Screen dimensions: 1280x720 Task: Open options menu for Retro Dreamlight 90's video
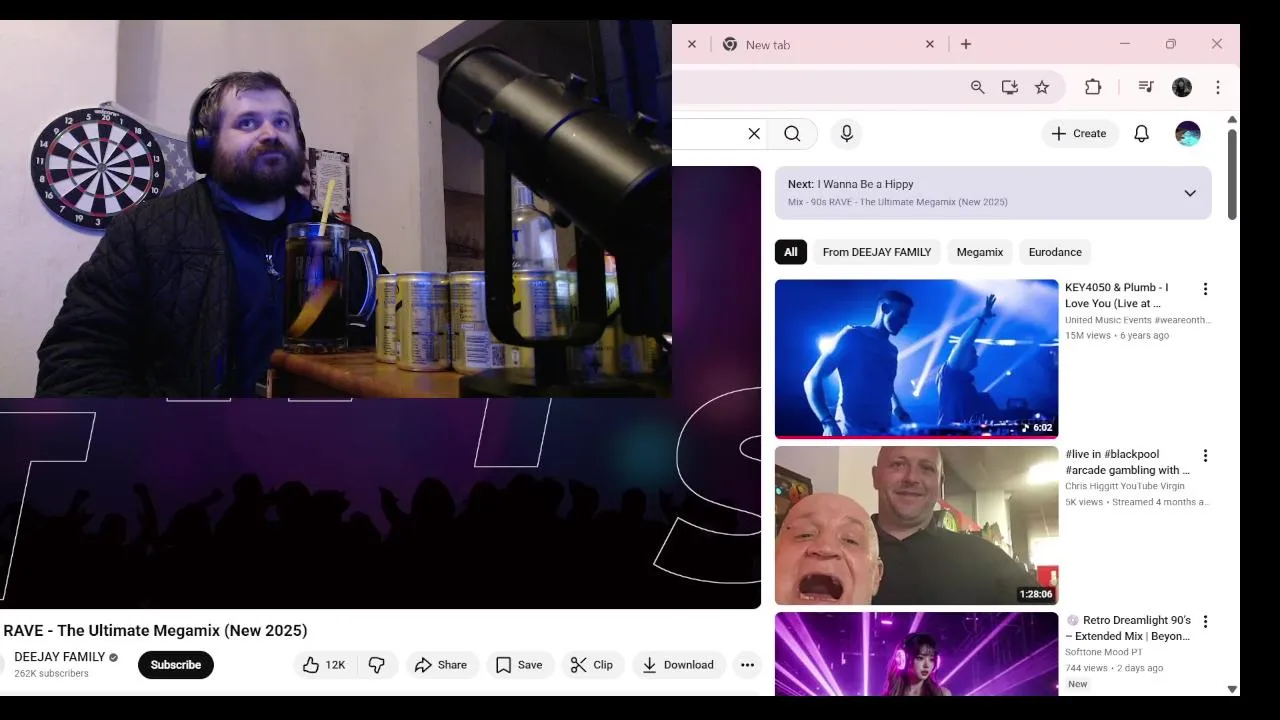[x=1205, y=622]
